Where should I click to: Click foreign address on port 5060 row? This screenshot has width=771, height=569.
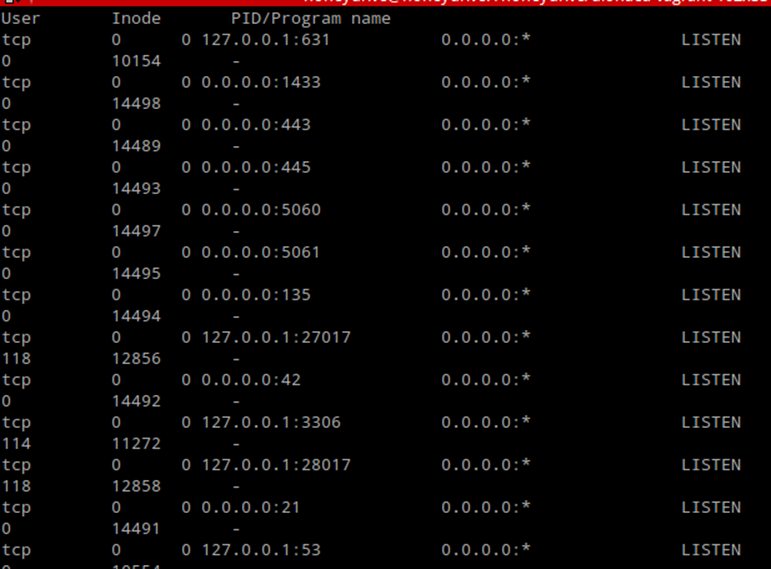[x=486, y=210]
